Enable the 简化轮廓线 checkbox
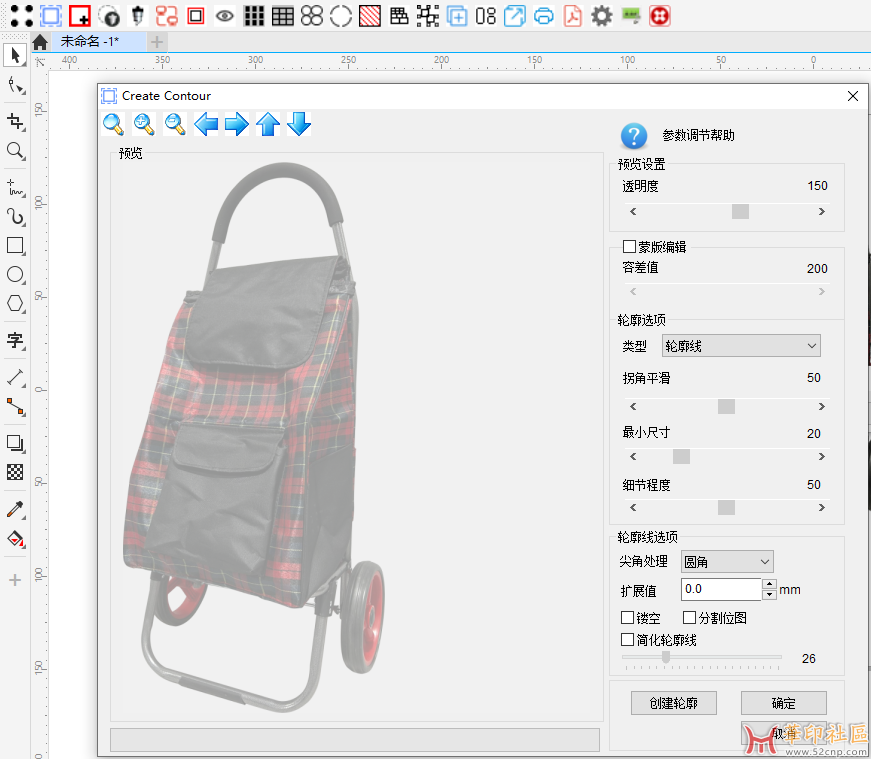The image size is (871, 759). coord(628,640)
